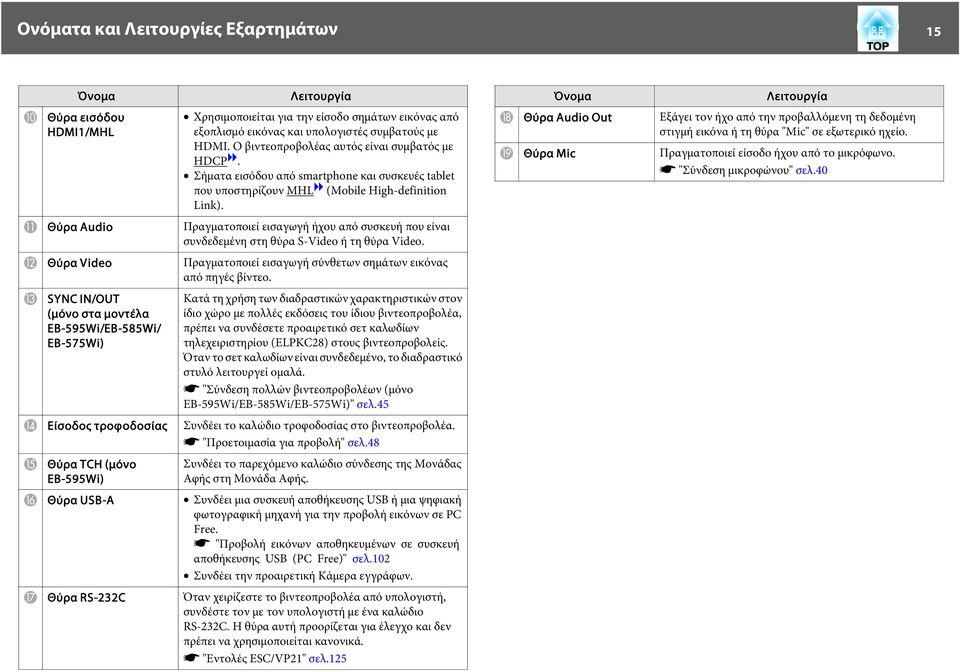Click text Συνδέει την προαιρετική Κάμερα εγγράφων
Screen dimensions: 960x672
[x=303, y=576]
